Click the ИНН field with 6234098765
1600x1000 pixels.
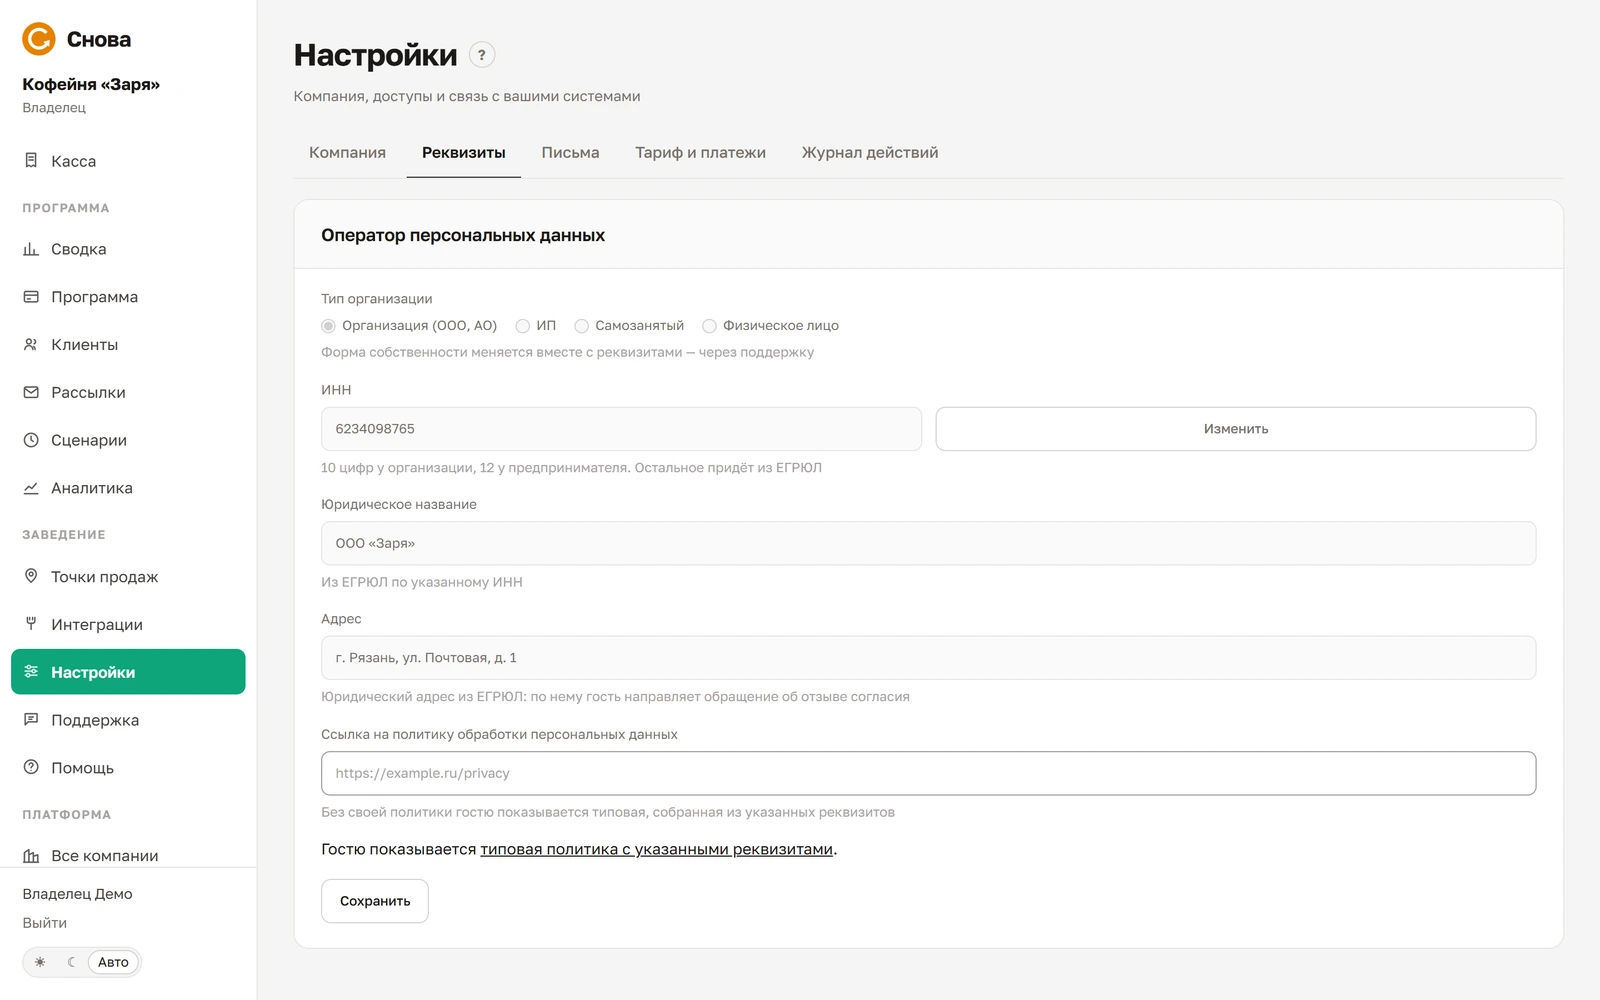pyautogui.click(x=621, y=429)
